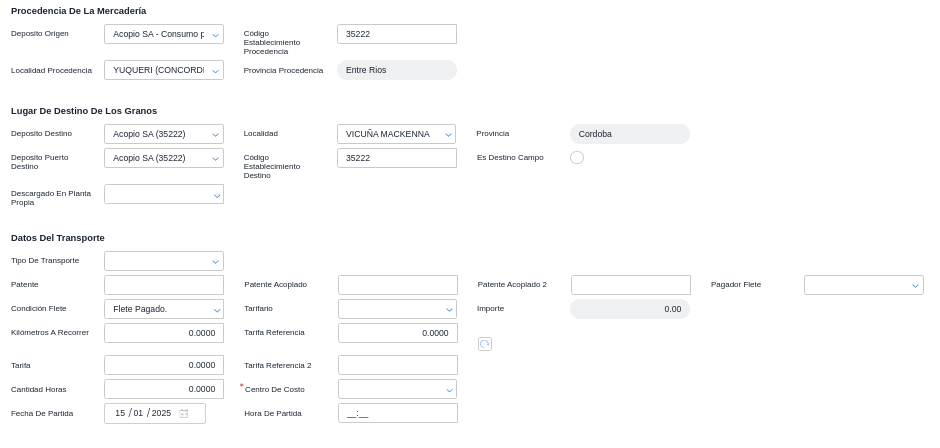Open the Centro De Costo dropdown
Viewport: 940px width, 448px height.
(x=397, y=389)
